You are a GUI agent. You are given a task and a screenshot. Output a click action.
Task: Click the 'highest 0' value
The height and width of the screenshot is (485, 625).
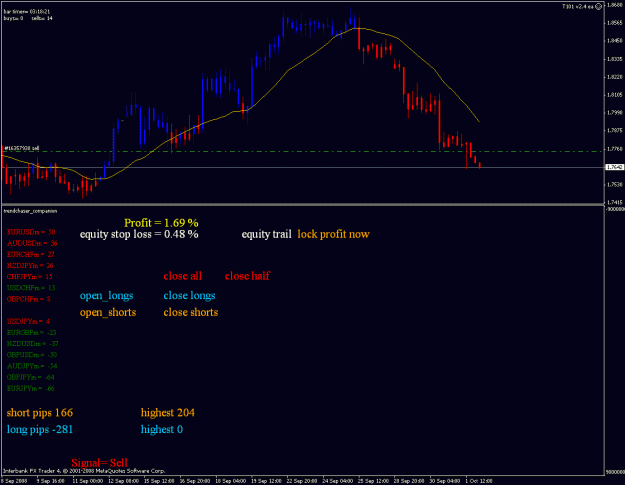pos(162,429)
